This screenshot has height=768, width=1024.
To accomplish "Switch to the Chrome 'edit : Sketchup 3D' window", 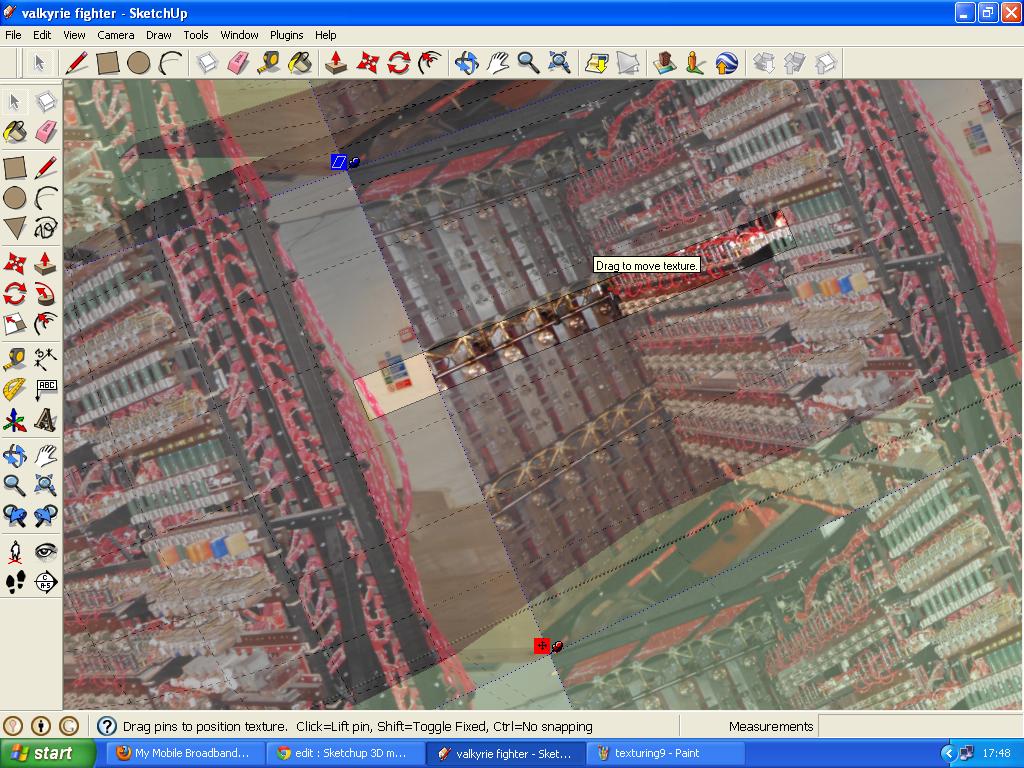I will coord(346,754).
